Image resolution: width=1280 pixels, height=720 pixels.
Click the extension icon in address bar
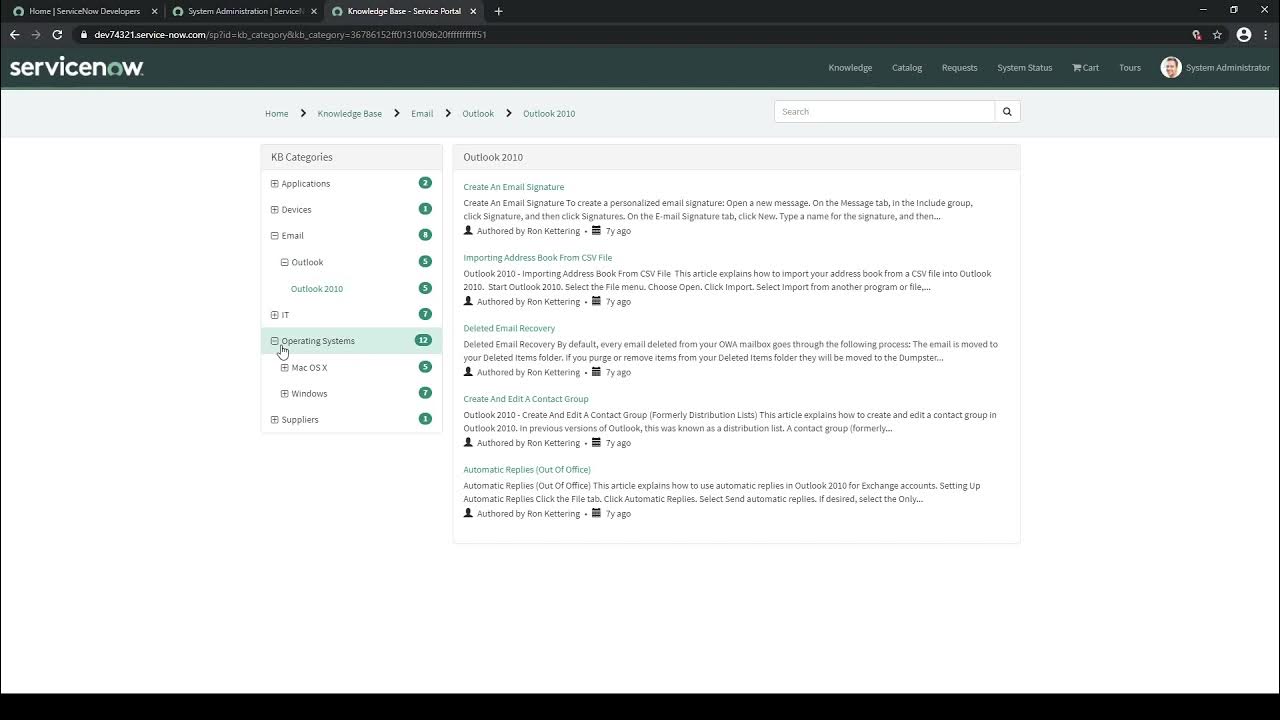click(x=1196, y=34)
